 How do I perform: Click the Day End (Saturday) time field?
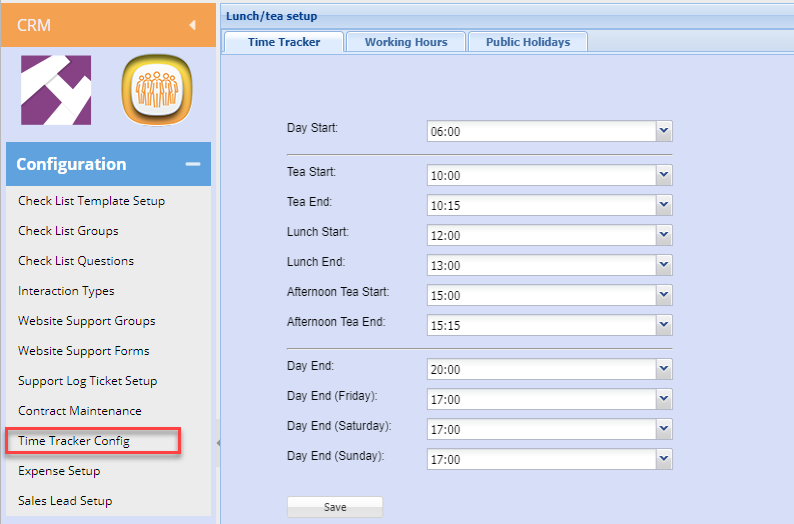[542, 429]
